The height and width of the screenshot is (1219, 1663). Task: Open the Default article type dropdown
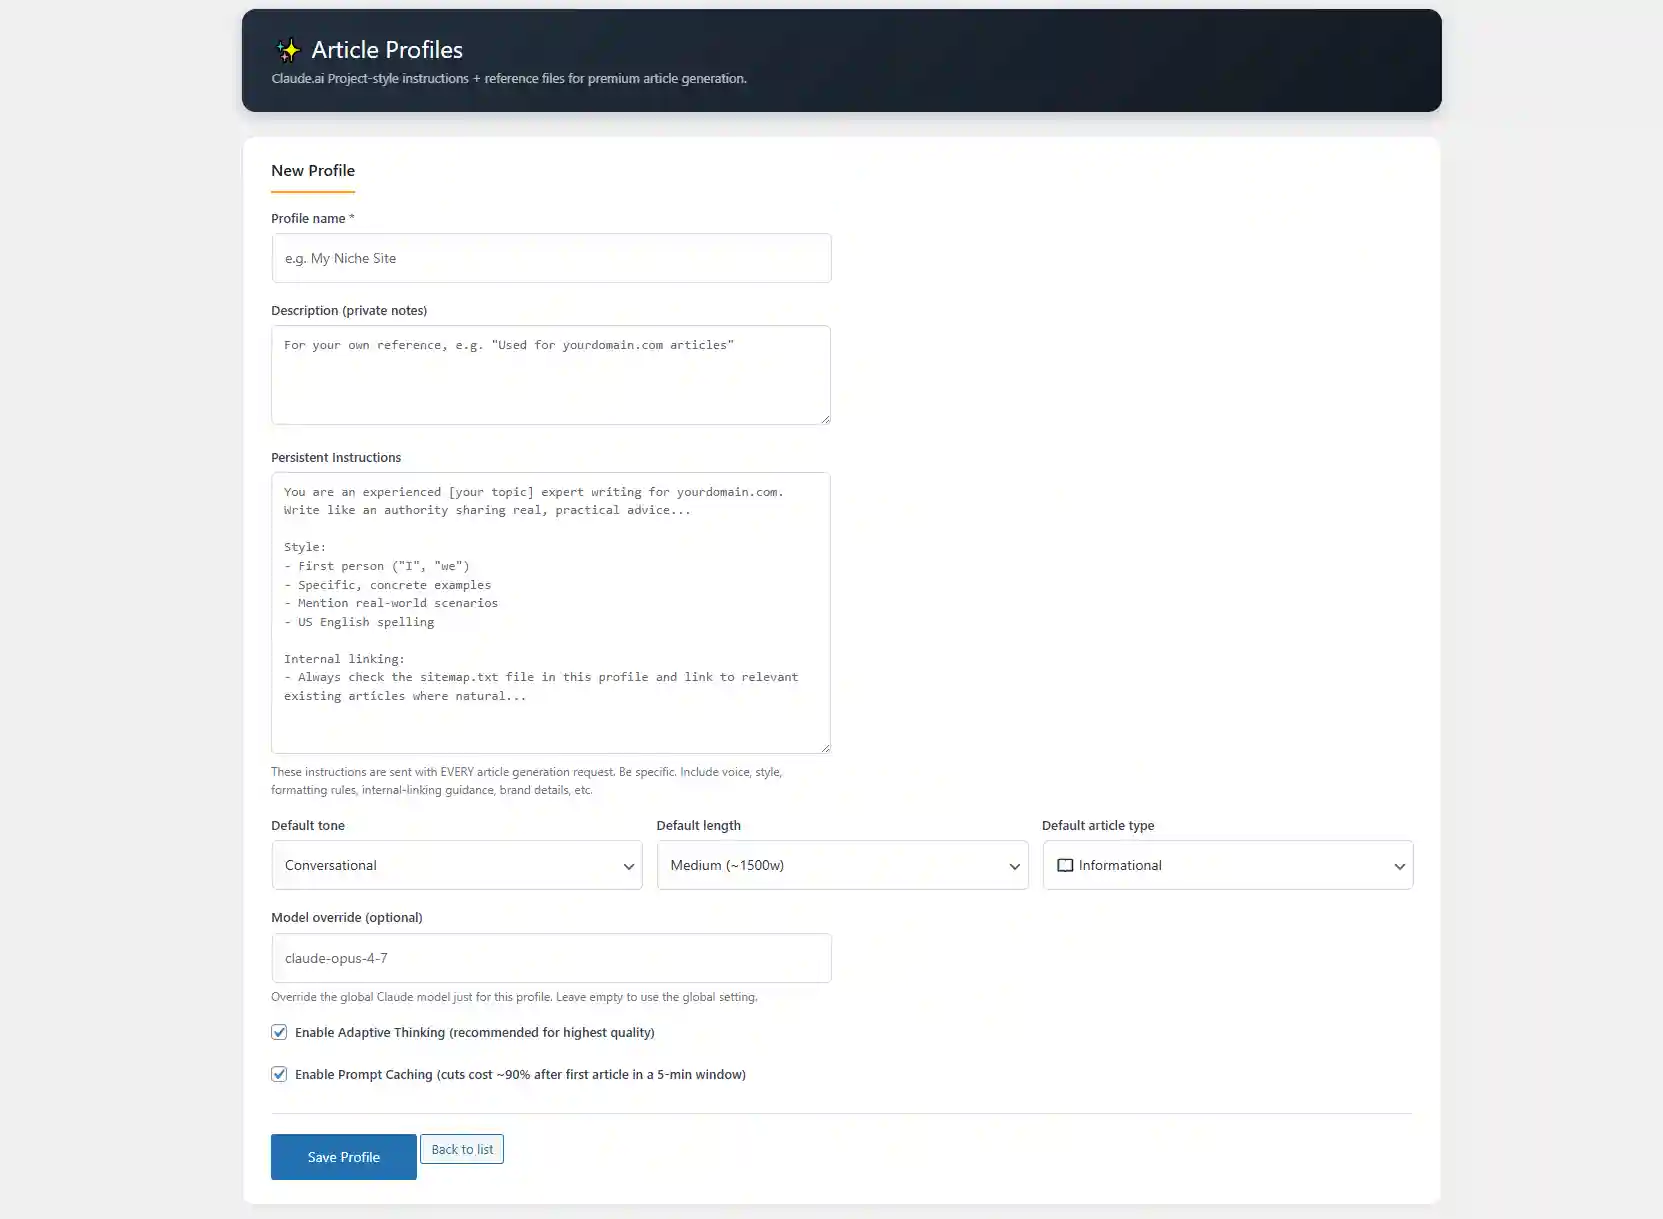click(1227, 865)
